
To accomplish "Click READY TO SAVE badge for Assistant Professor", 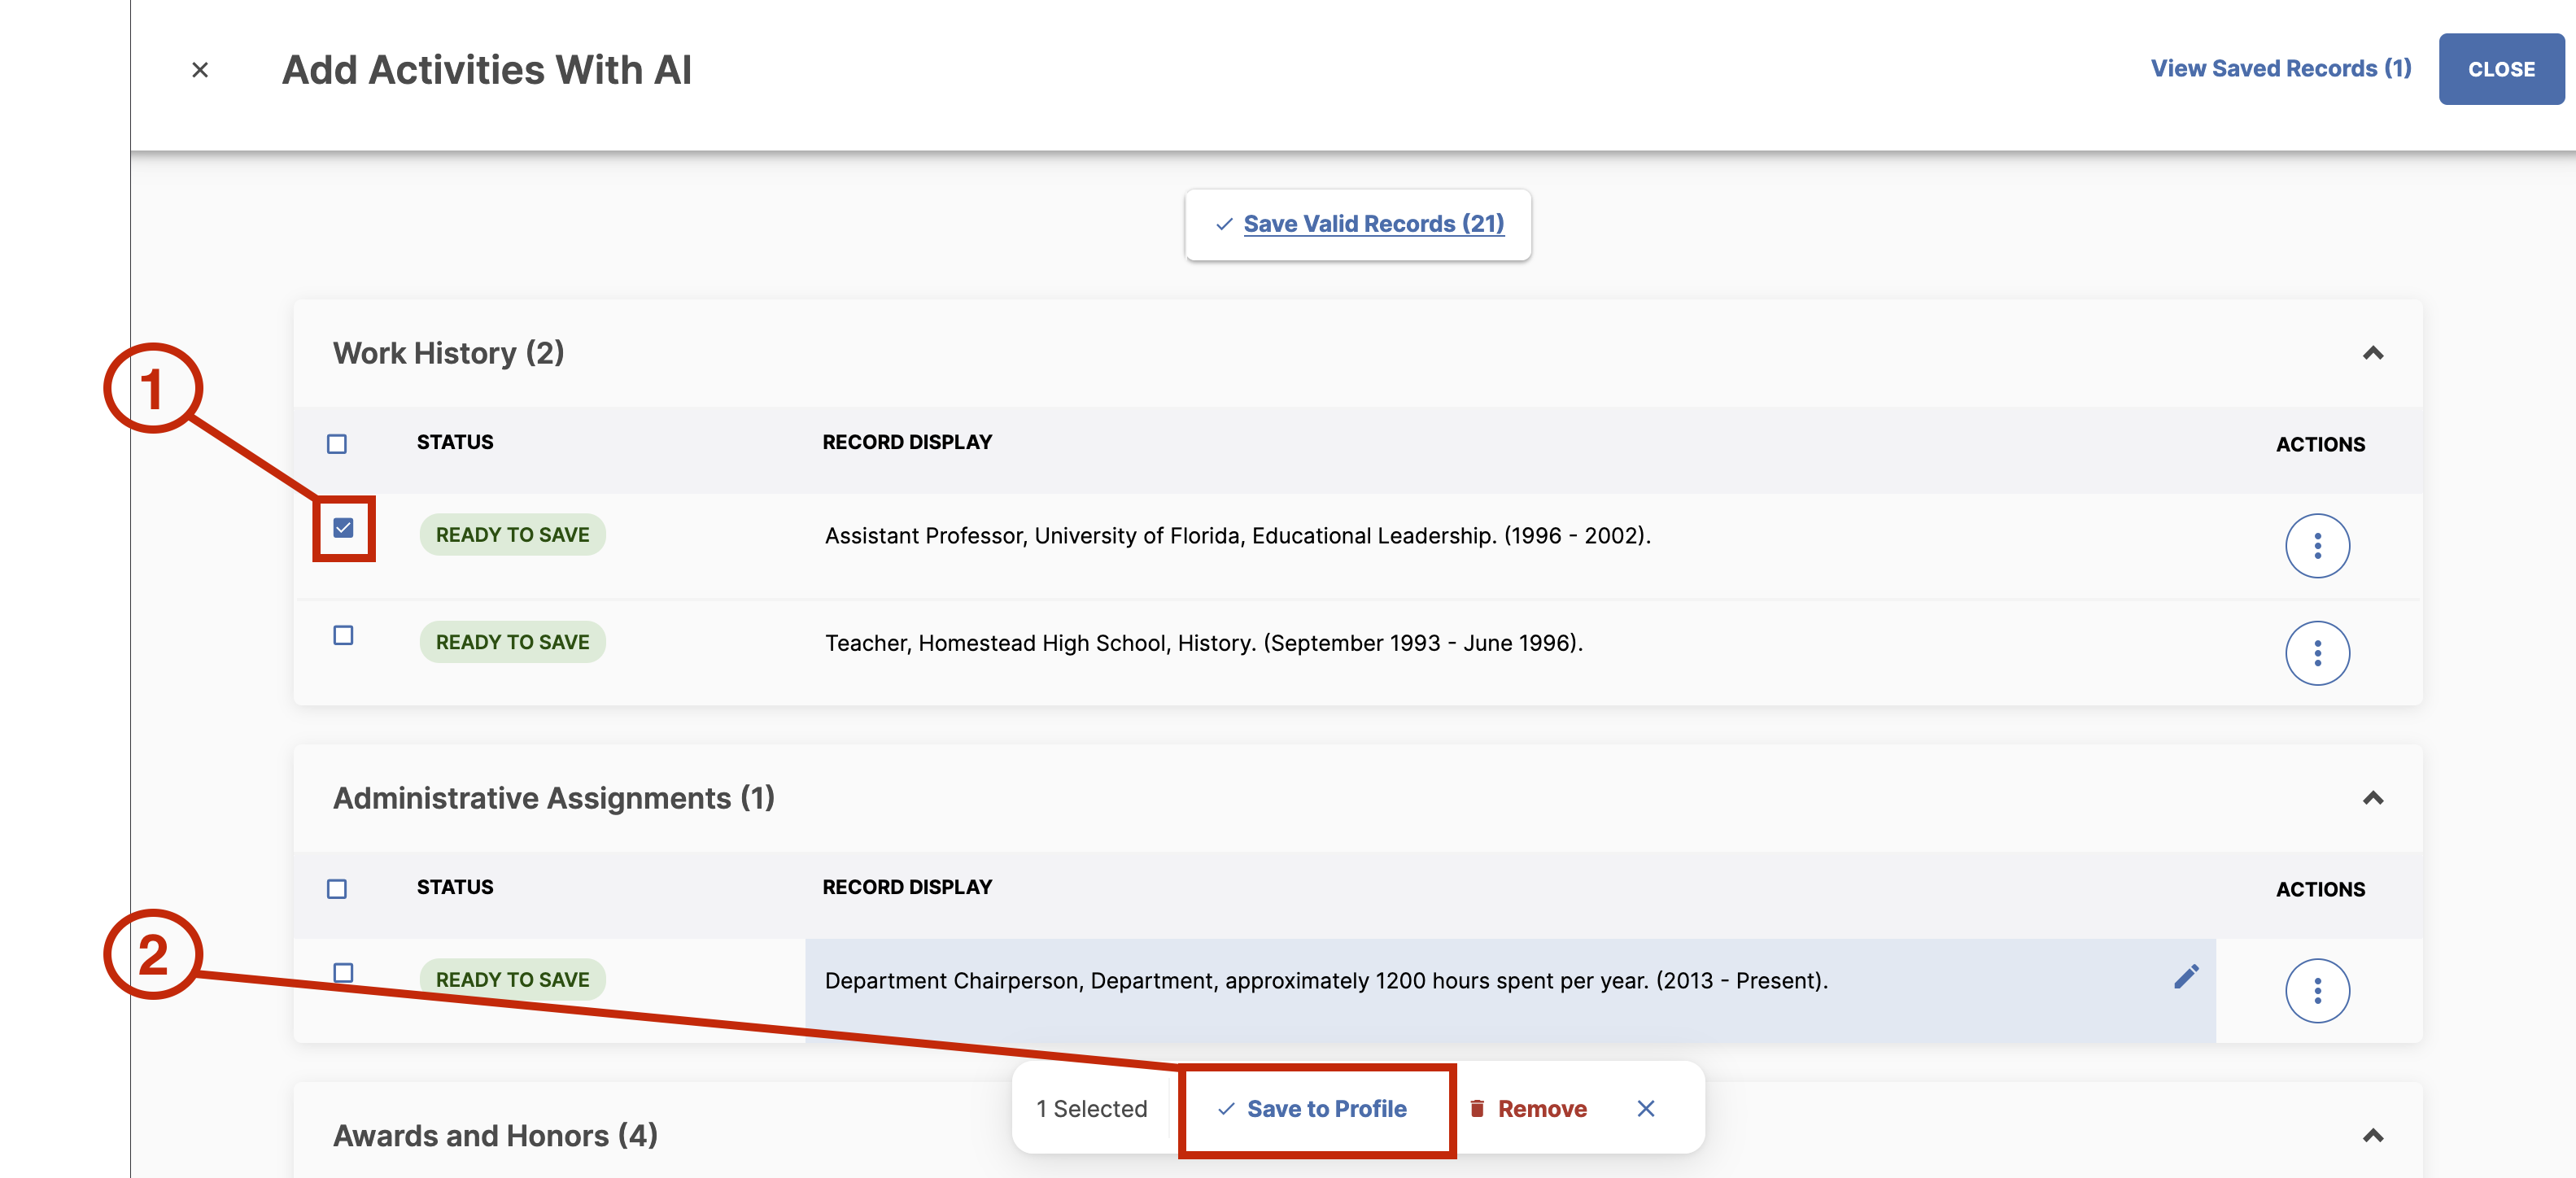I will click(512, 535).
